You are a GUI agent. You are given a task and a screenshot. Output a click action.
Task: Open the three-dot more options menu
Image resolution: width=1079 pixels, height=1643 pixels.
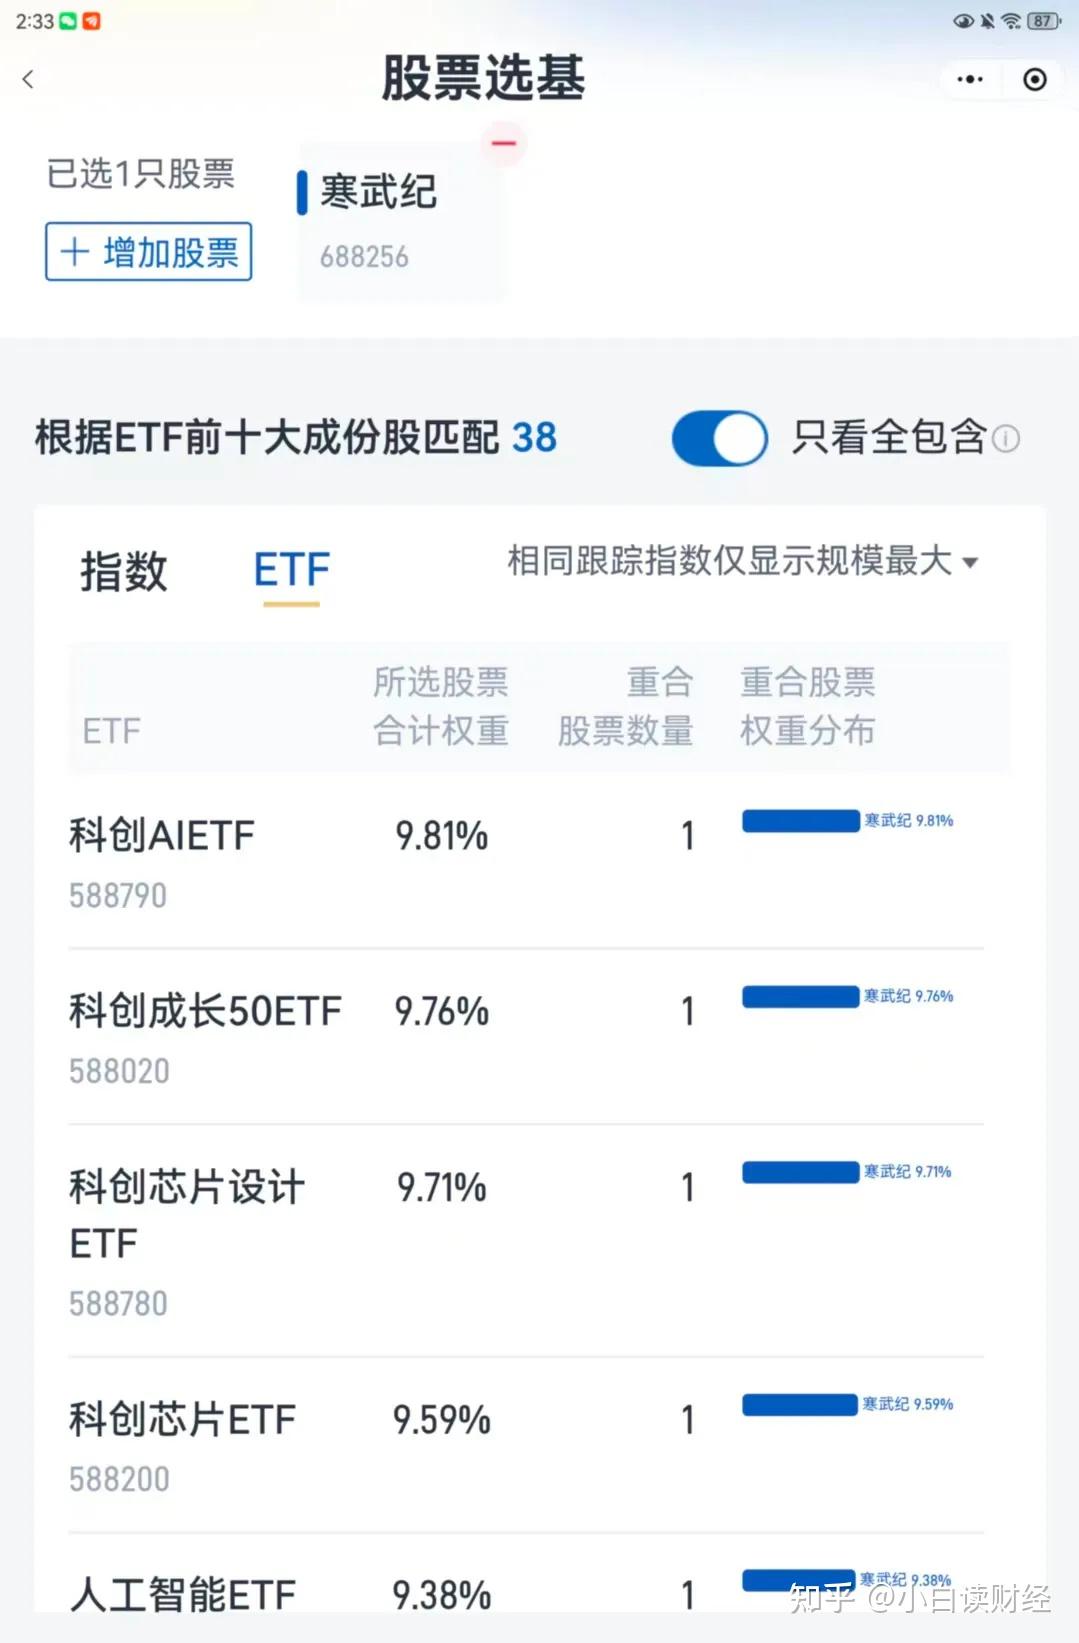pos(969,79)
